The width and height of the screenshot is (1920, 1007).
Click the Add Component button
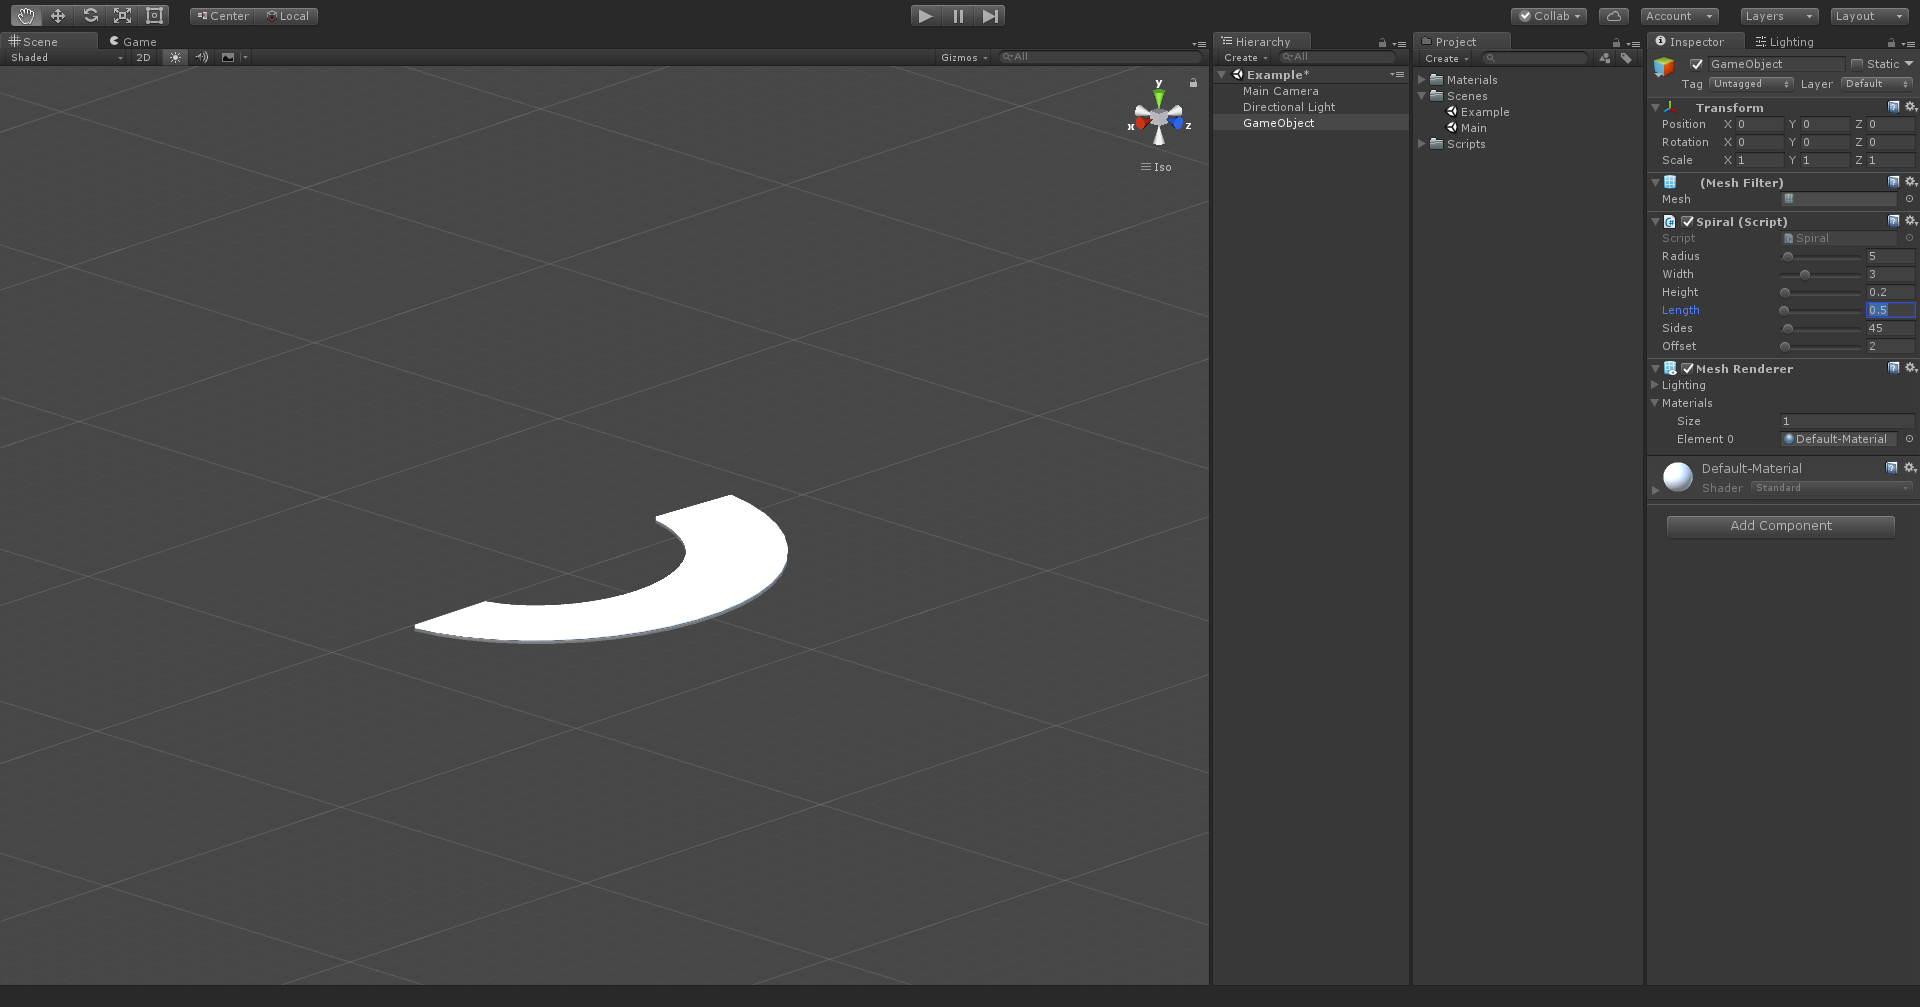1781,526
